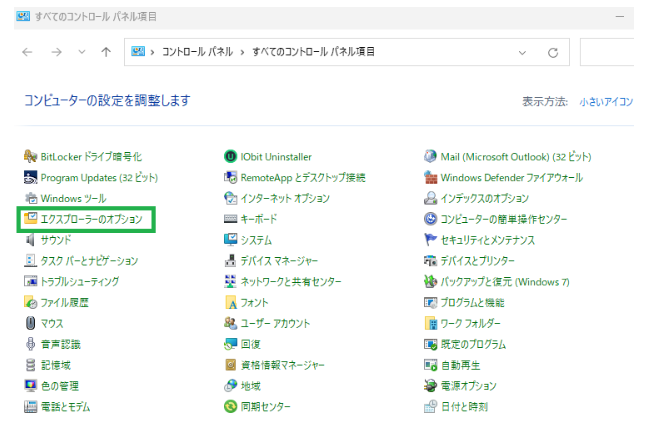Screen dimensions: 651x433
Task: Click すべてのコントロール パネル項目 breadcrumb
Action: coord(313,52)
